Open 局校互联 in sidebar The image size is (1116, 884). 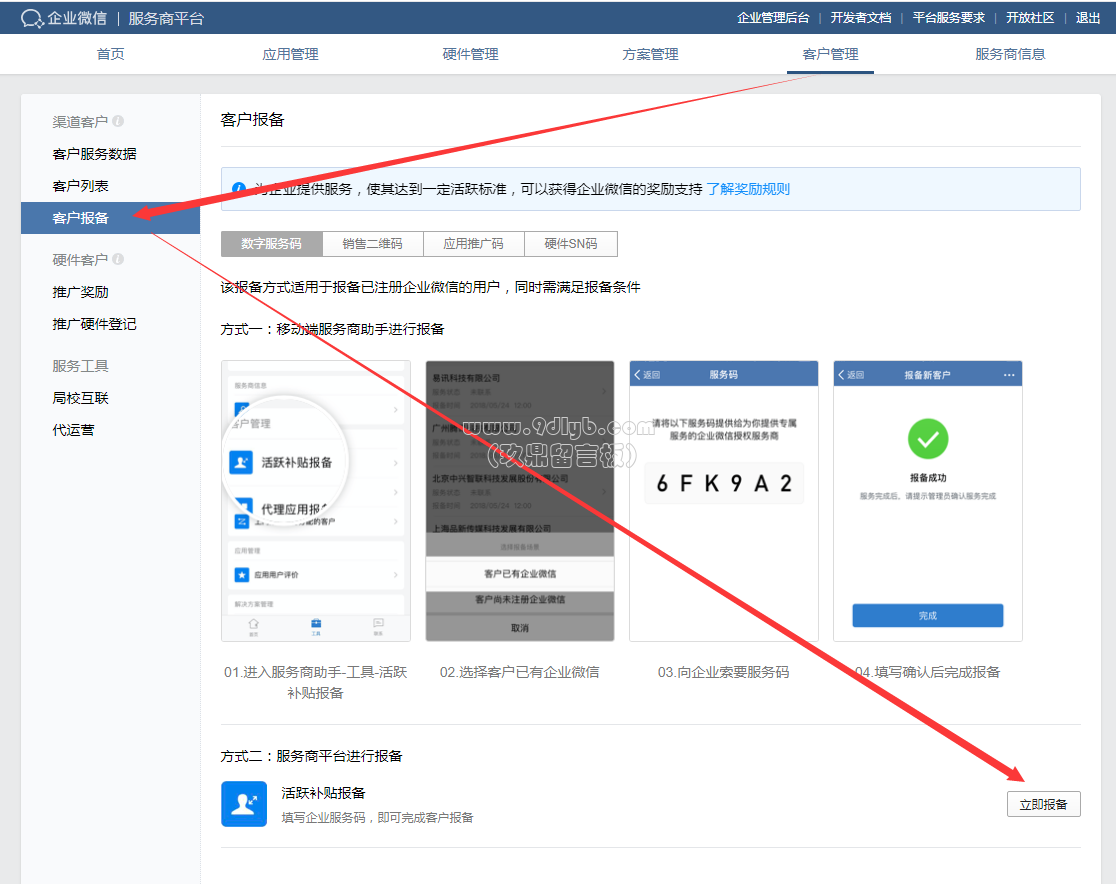coord(80,398)
